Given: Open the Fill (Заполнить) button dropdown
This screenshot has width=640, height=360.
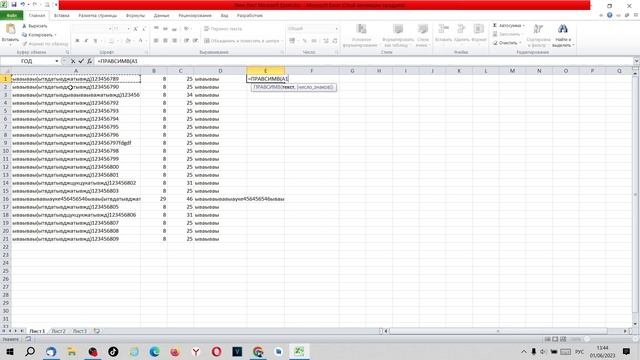Looking at the screenshot, I should point(508,34).
